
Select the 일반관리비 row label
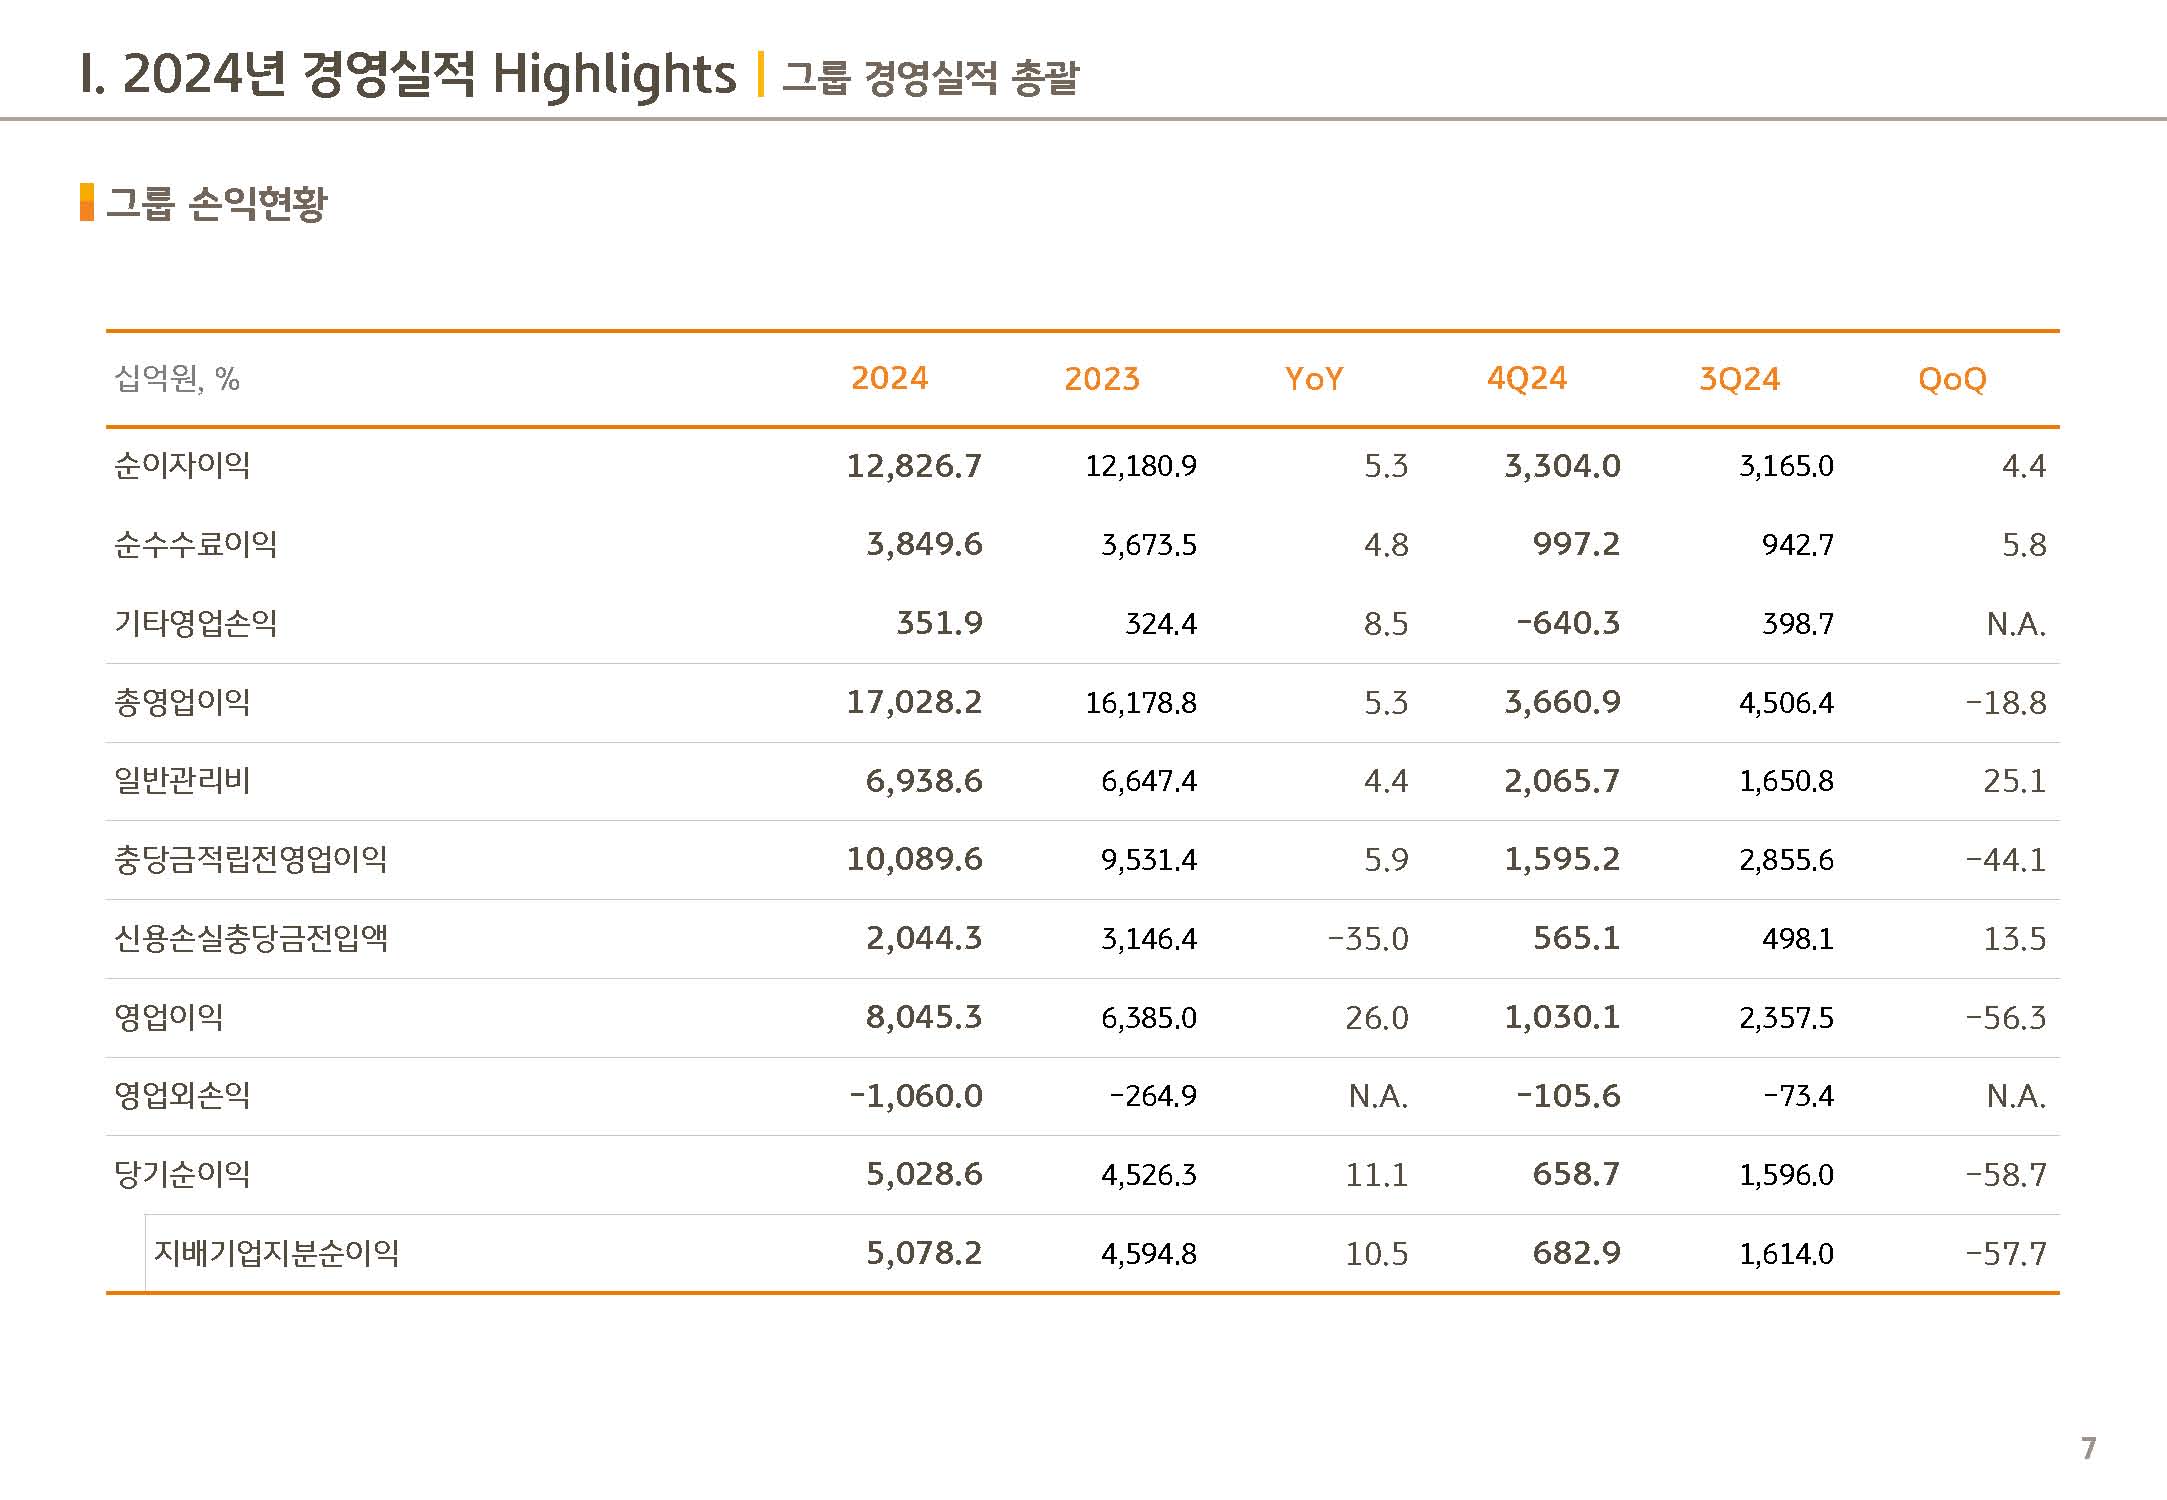182,780
